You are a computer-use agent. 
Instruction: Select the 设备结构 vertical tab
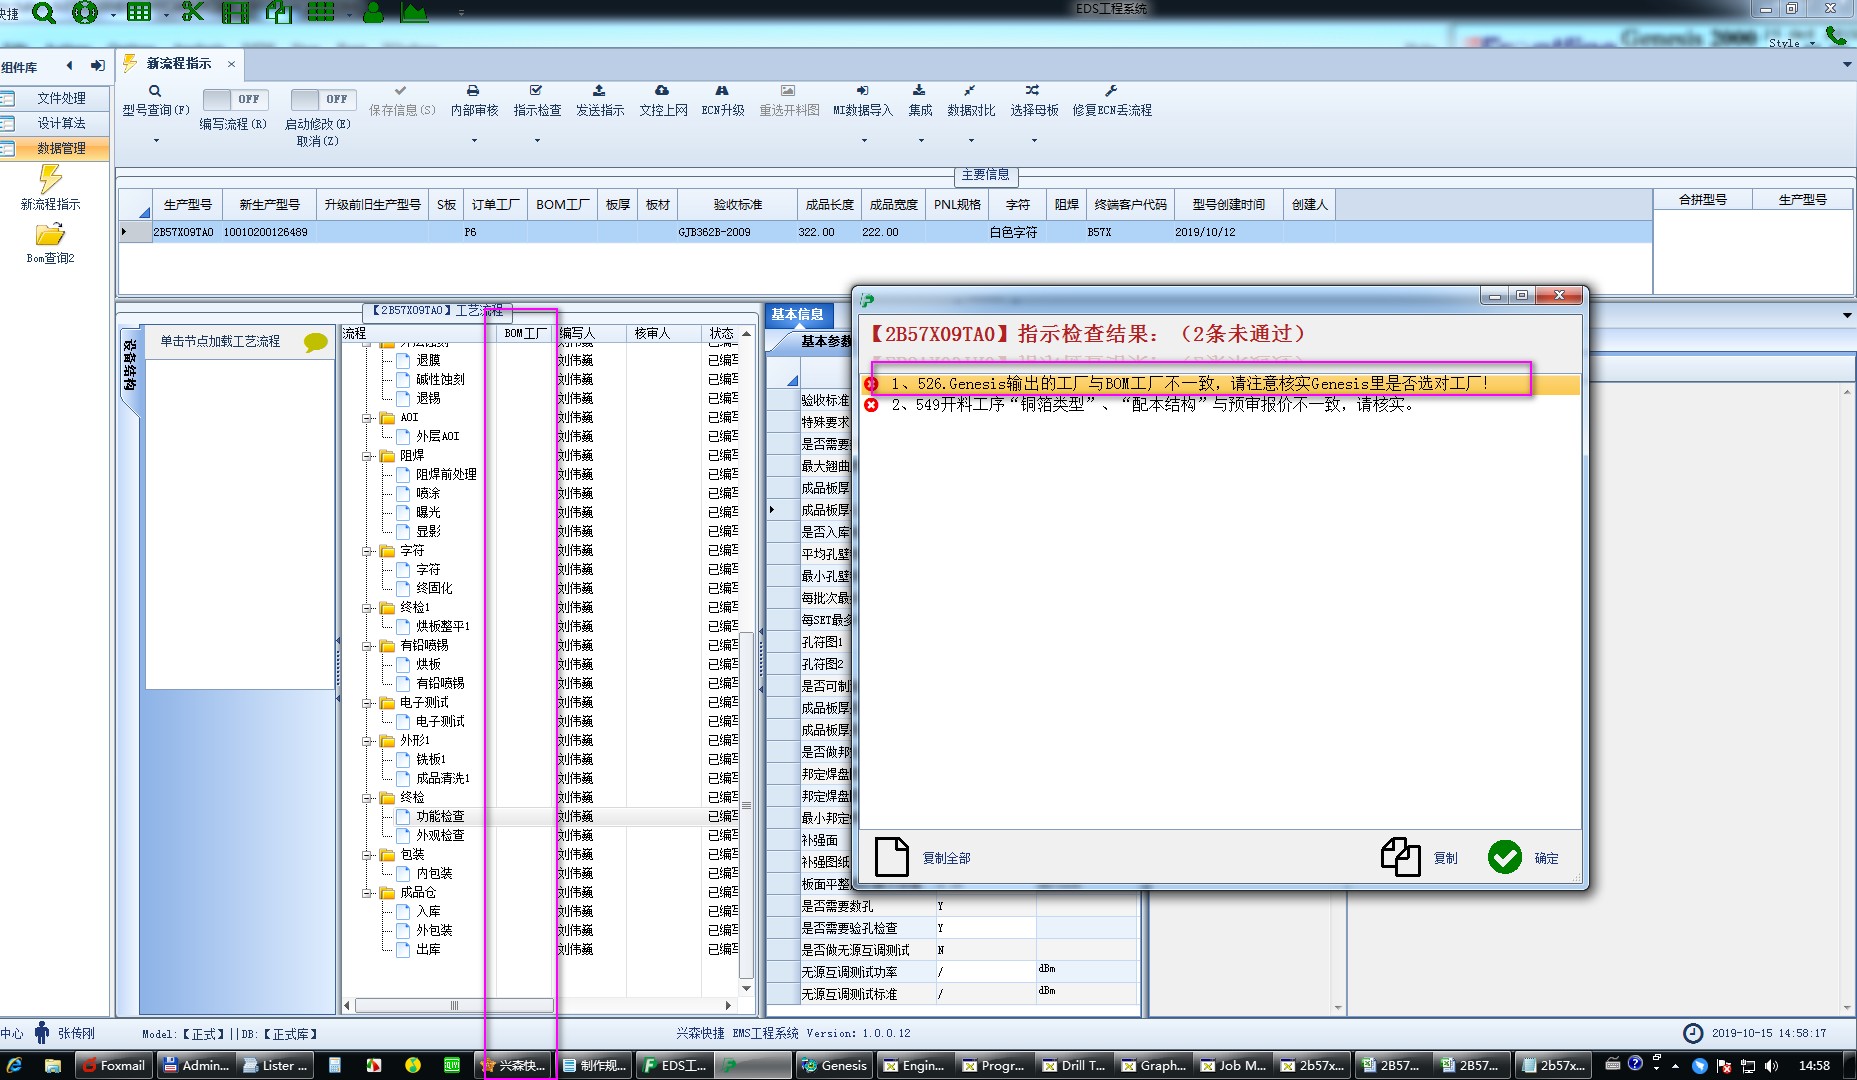pos(130,365)
